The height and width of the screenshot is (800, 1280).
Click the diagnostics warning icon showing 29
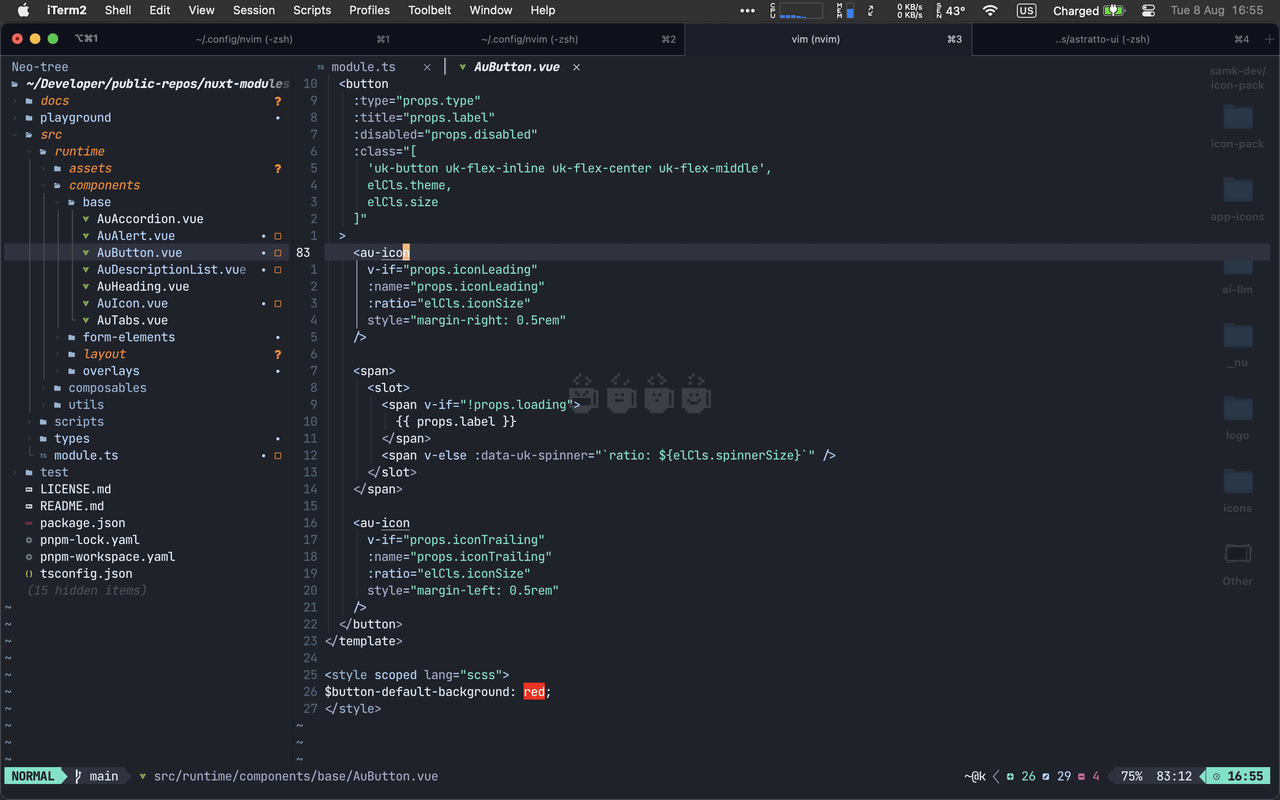1044,775
